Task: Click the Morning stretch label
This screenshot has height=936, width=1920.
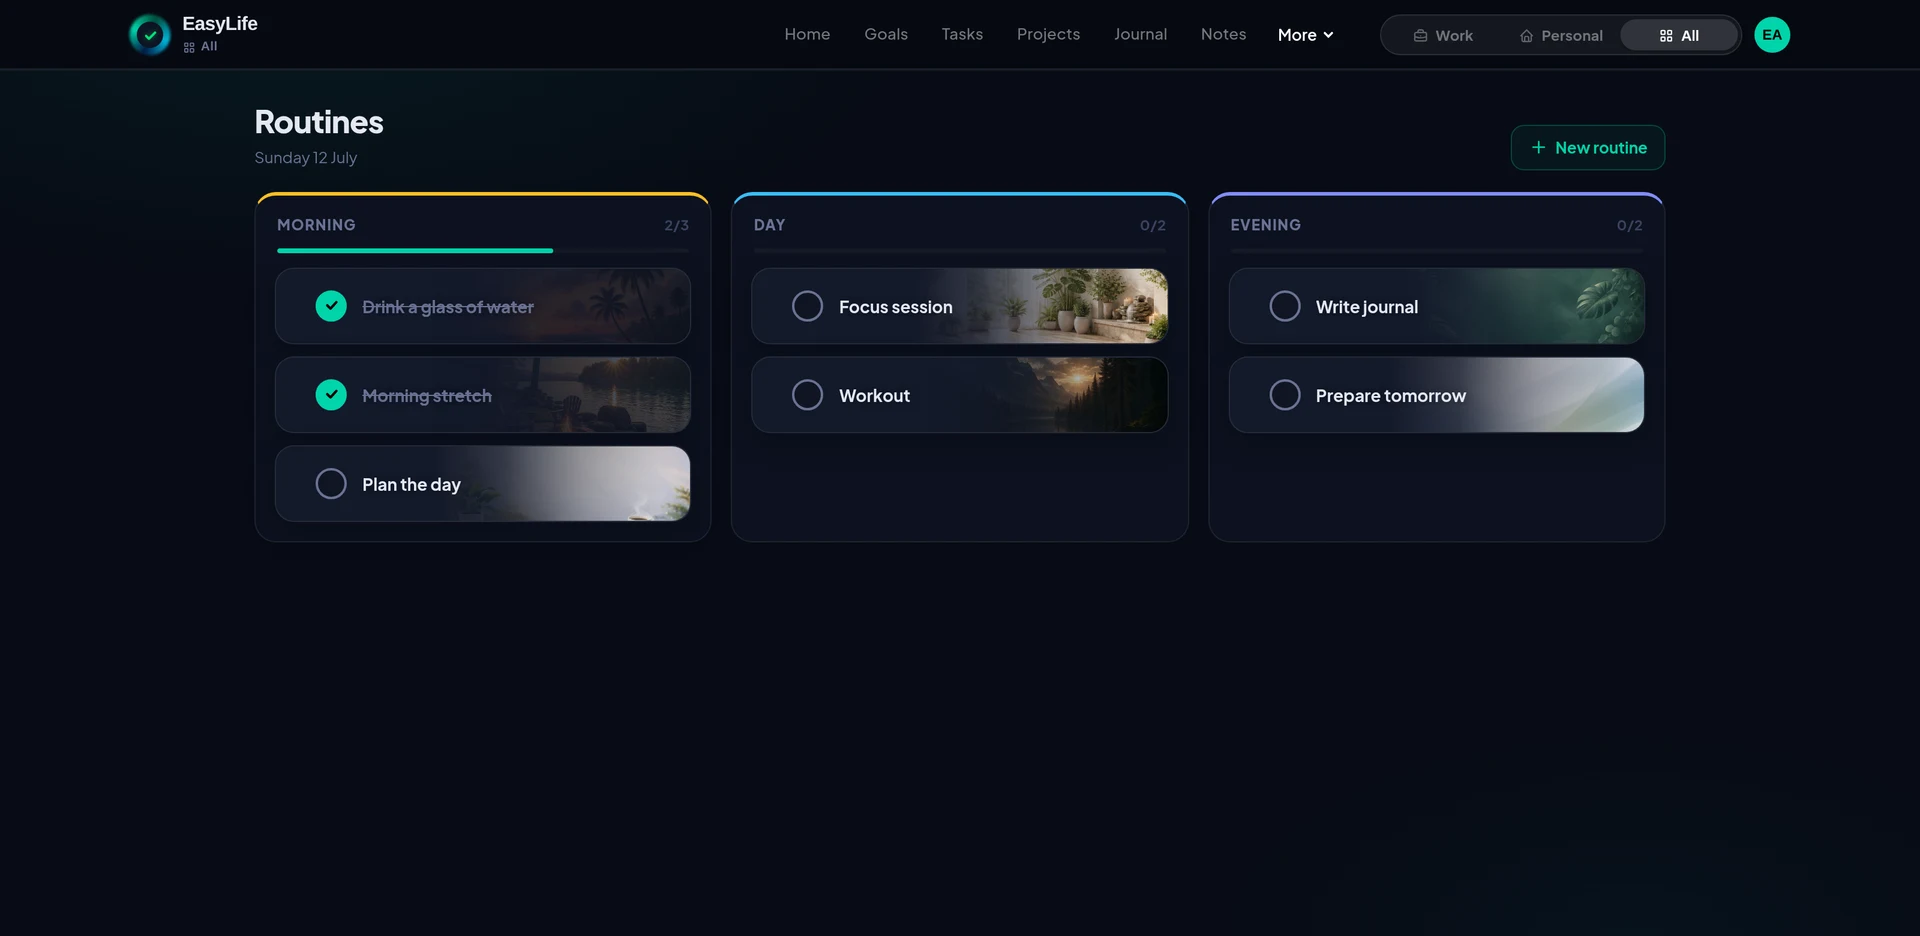Action: [x=427, y=396]
